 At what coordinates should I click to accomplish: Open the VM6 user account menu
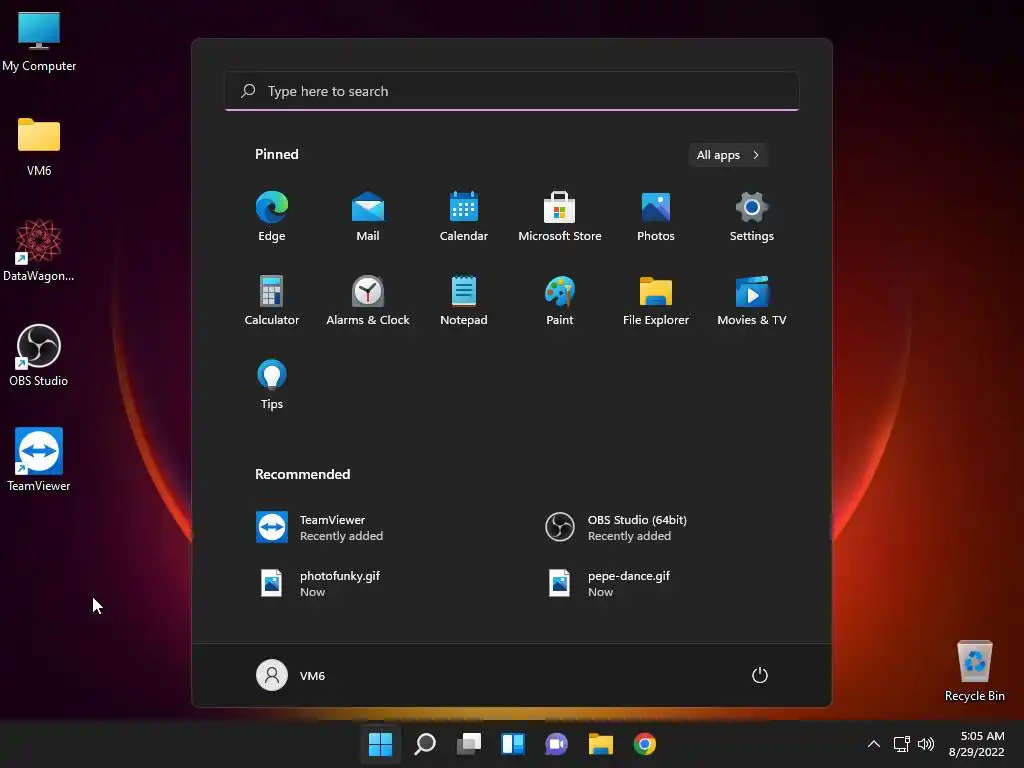[x=291, y=675]
